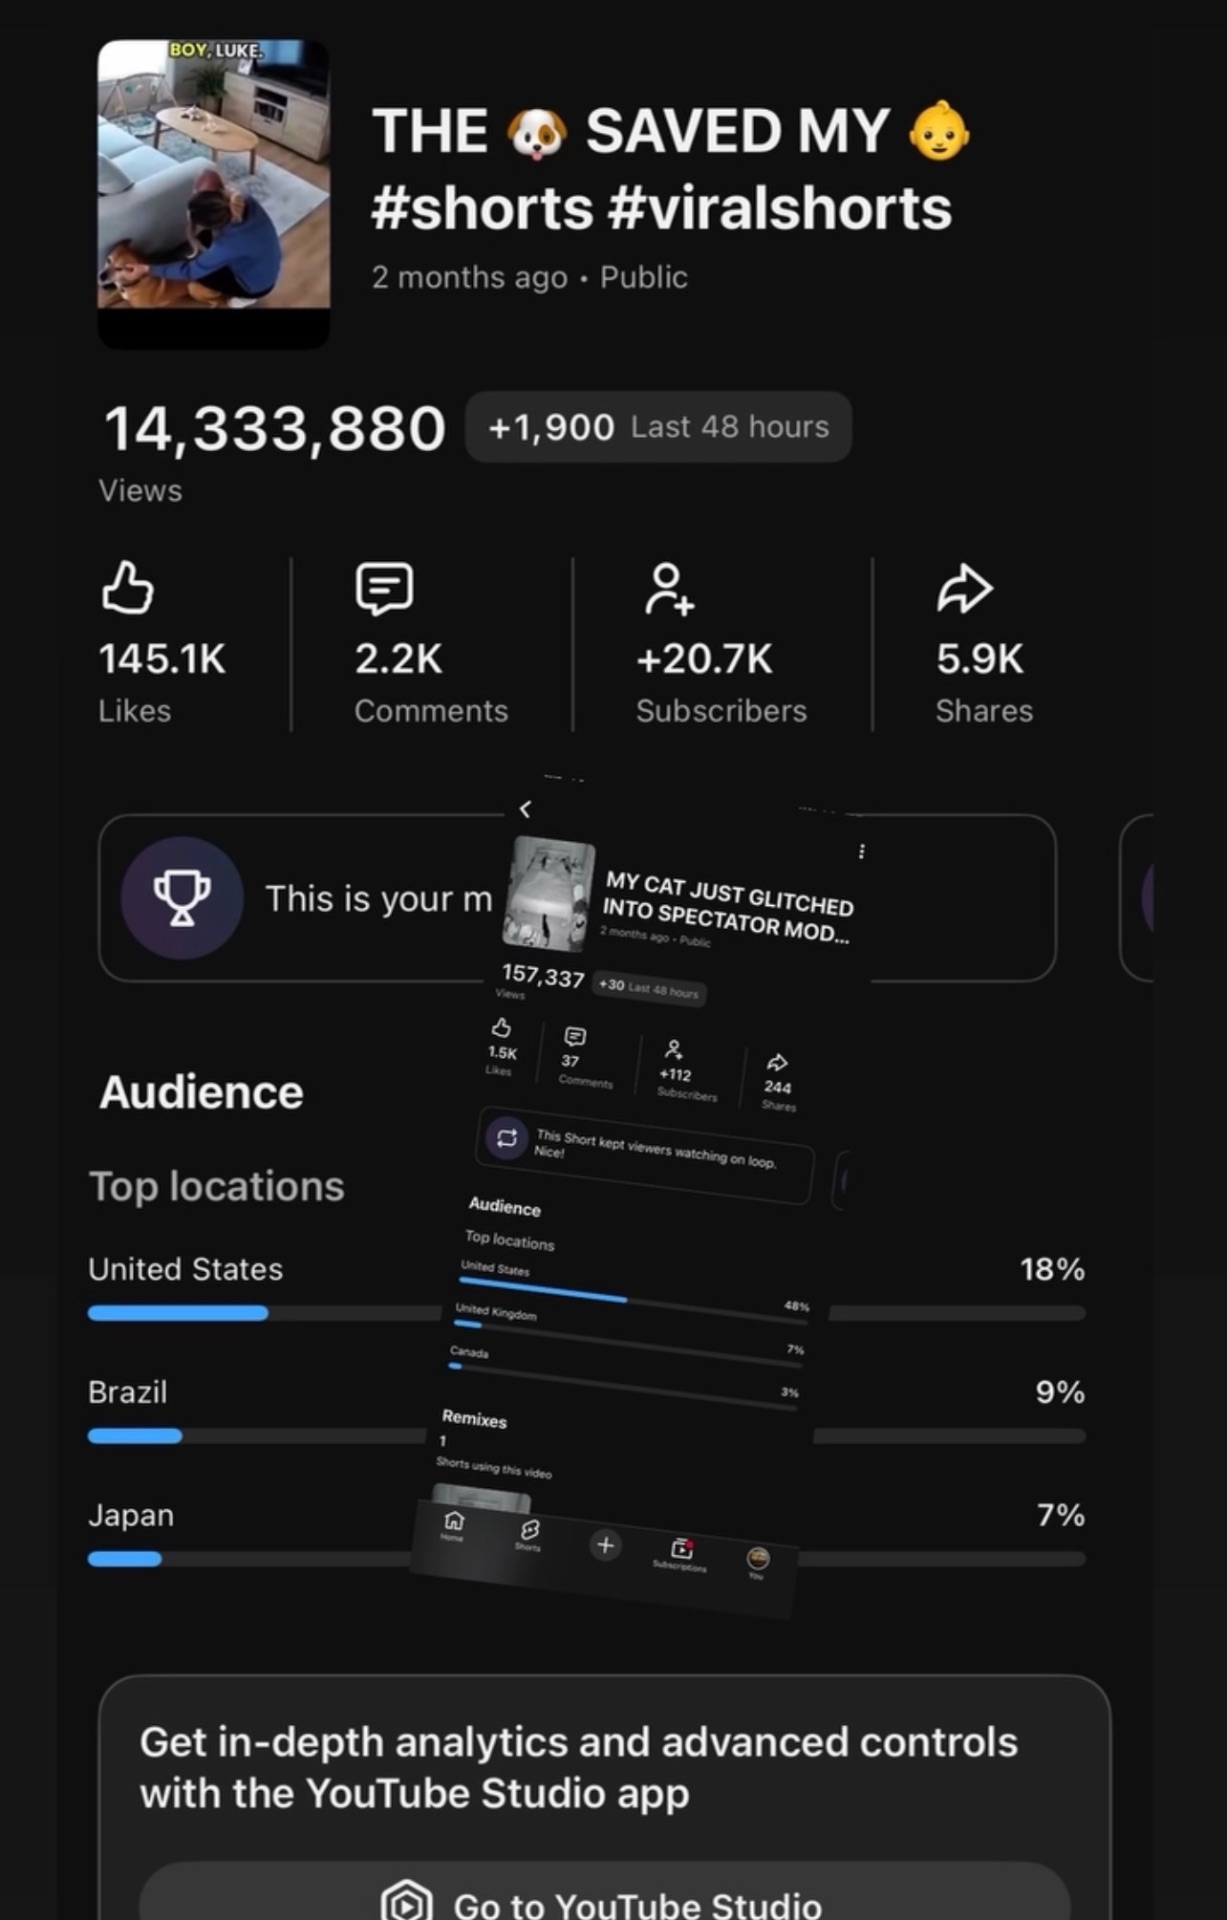Tap the Remixes heading in the overlay
Viewport: 1227px width, 1920px height.
(474, 1418)
